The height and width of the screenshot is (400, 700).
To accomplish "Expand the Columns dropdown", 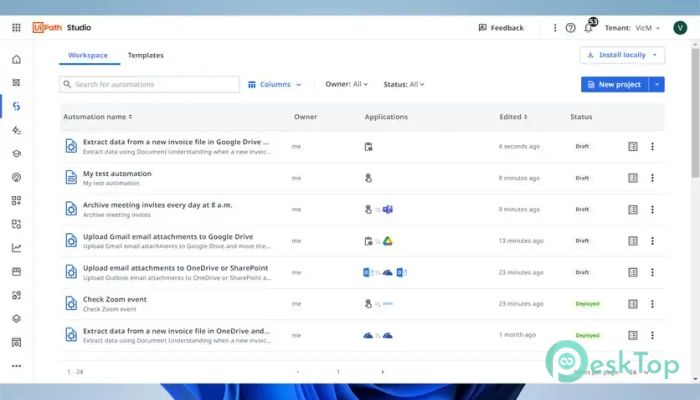I will click(275, 84).
